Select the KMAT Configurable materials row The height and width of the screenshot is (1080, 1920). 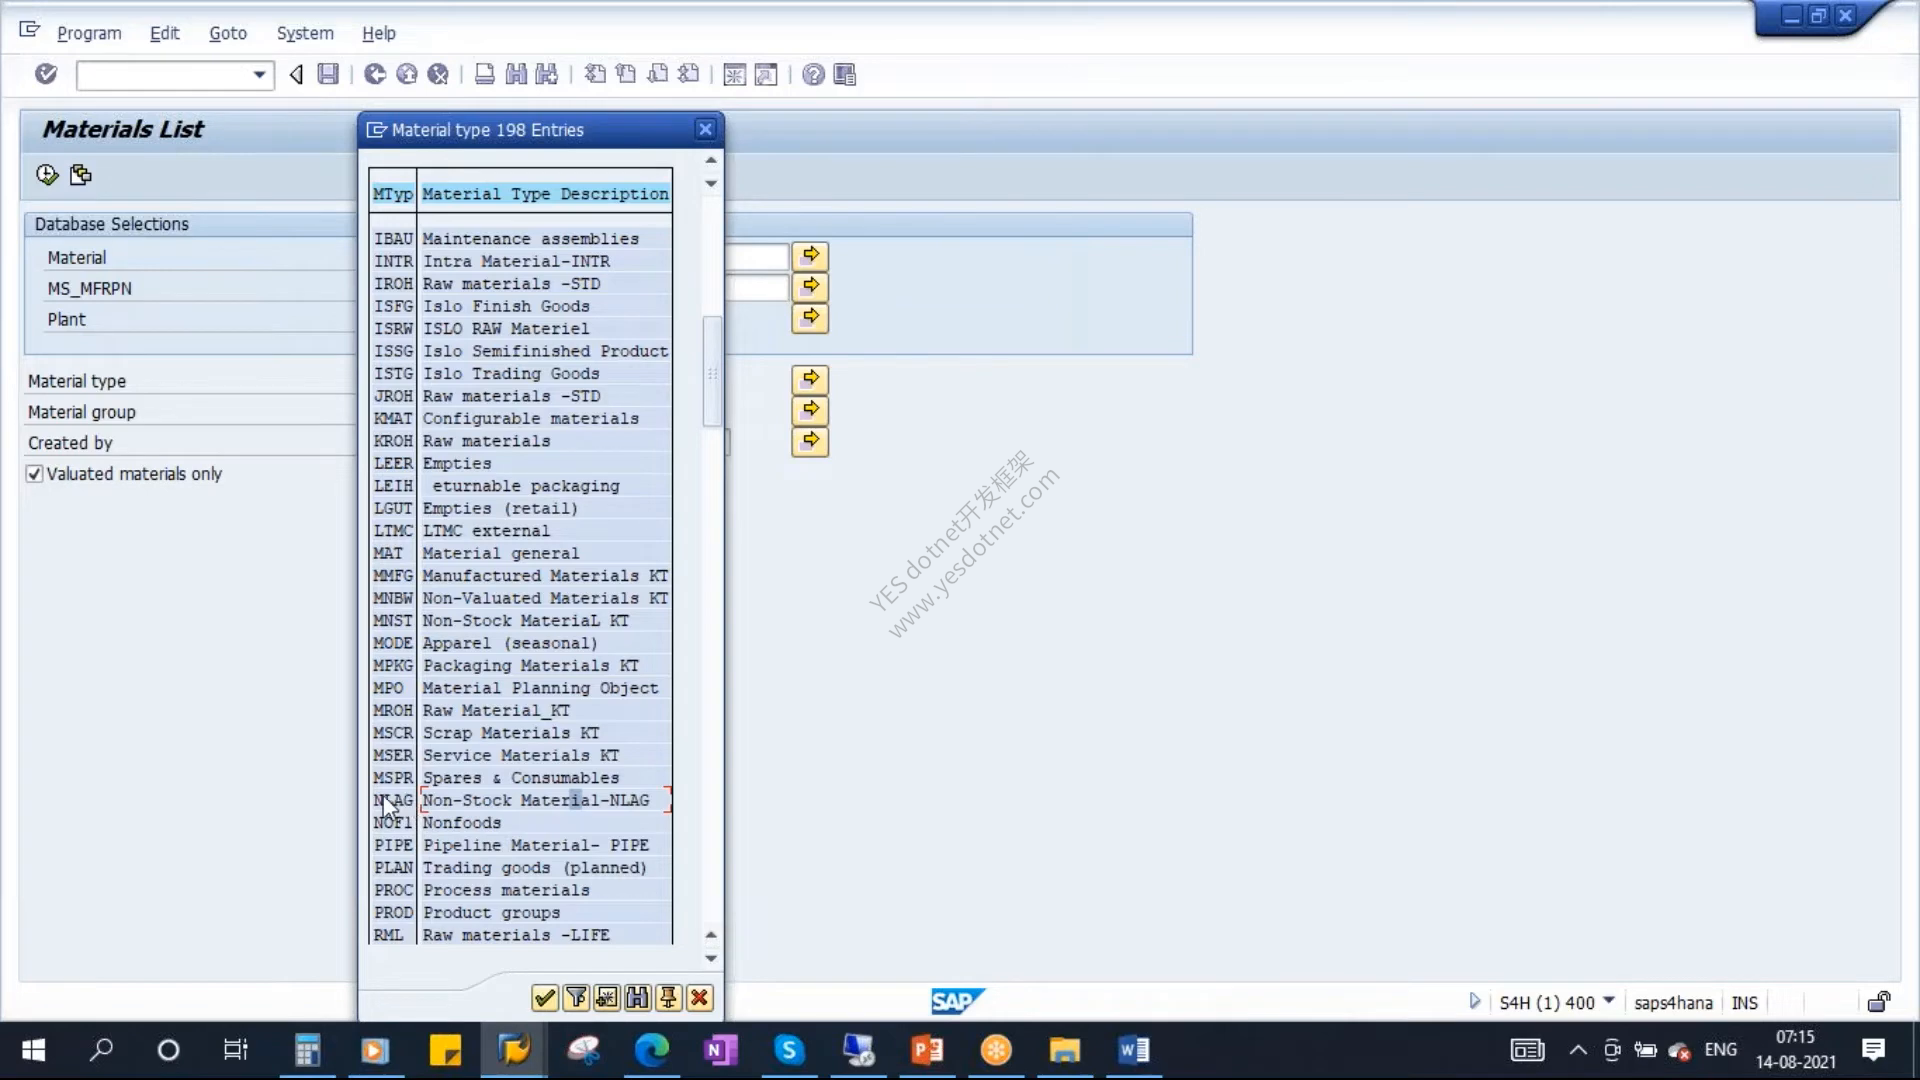tap(520, 418)
